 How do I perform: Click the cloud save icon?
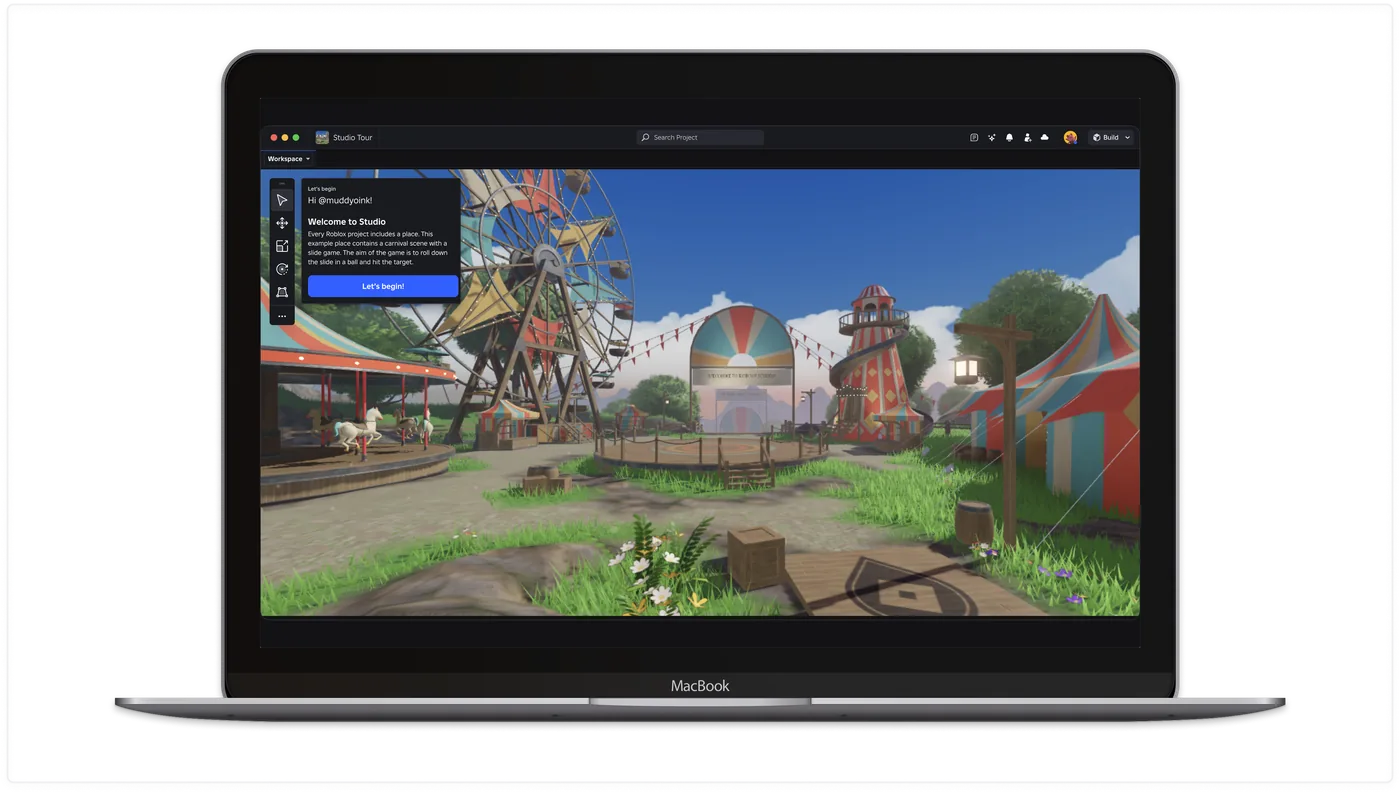pos(1045,137)
